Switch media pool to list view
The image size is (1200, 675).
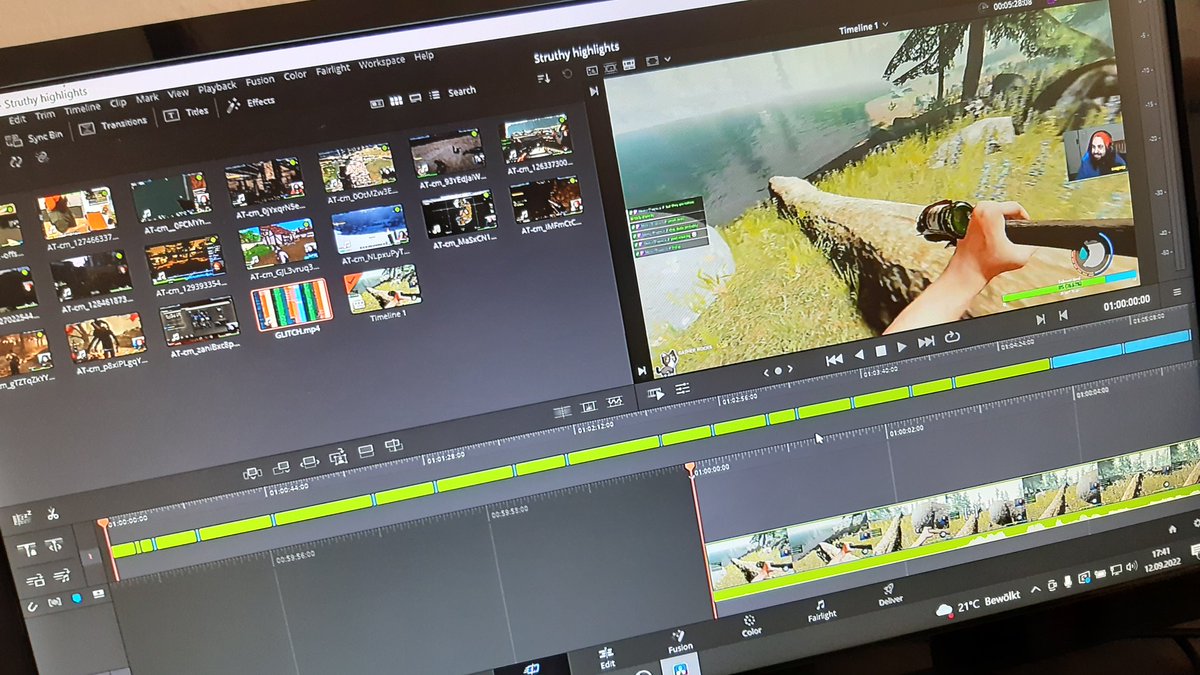434,95
